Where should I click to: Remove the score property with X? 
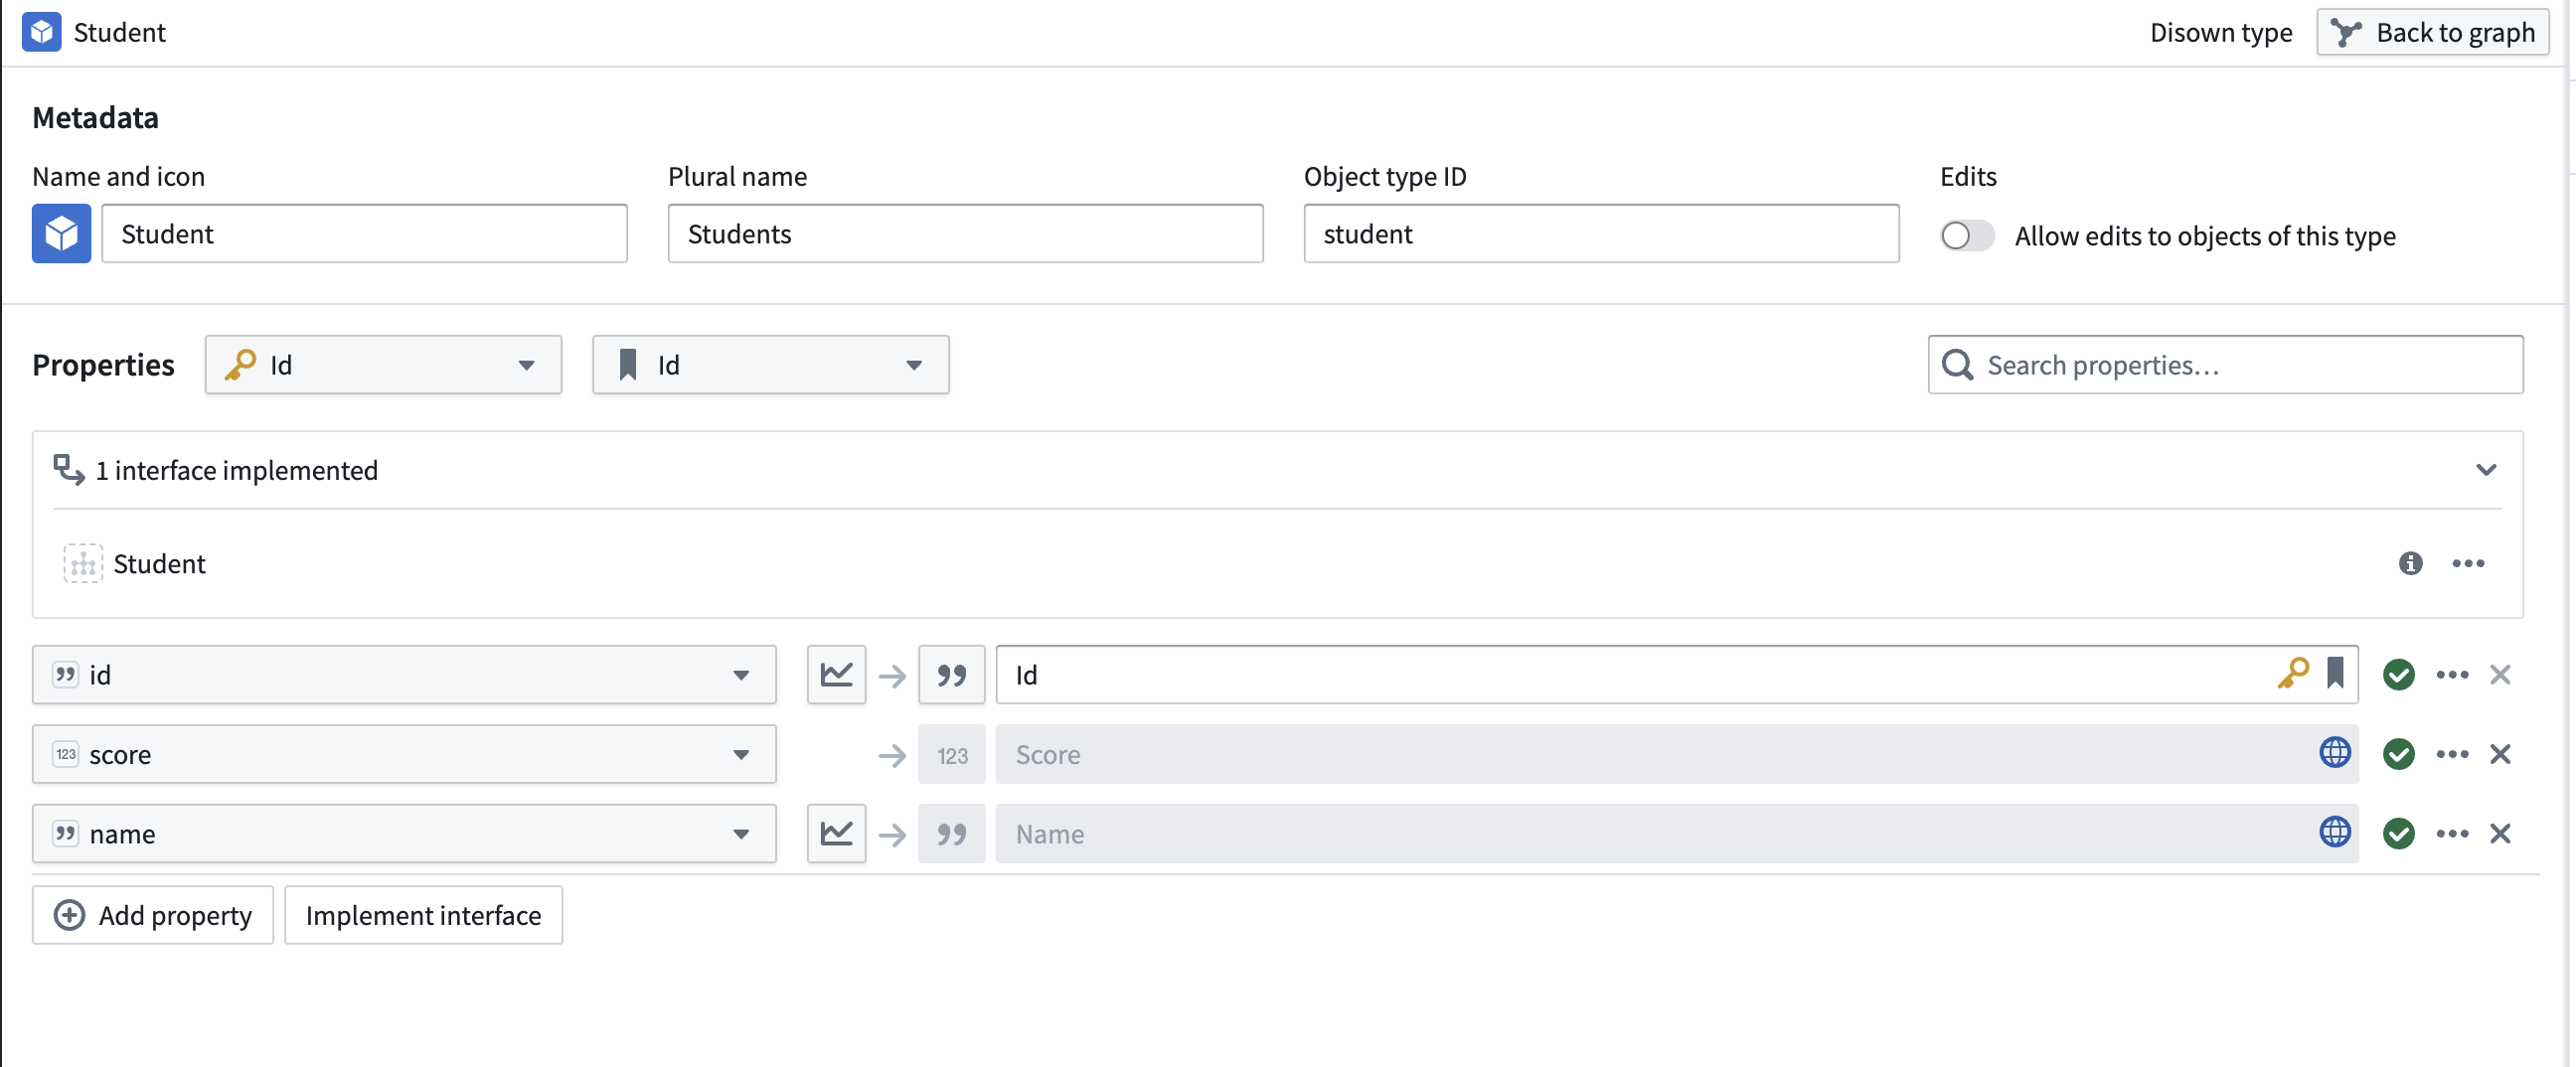click(2500, 754)
